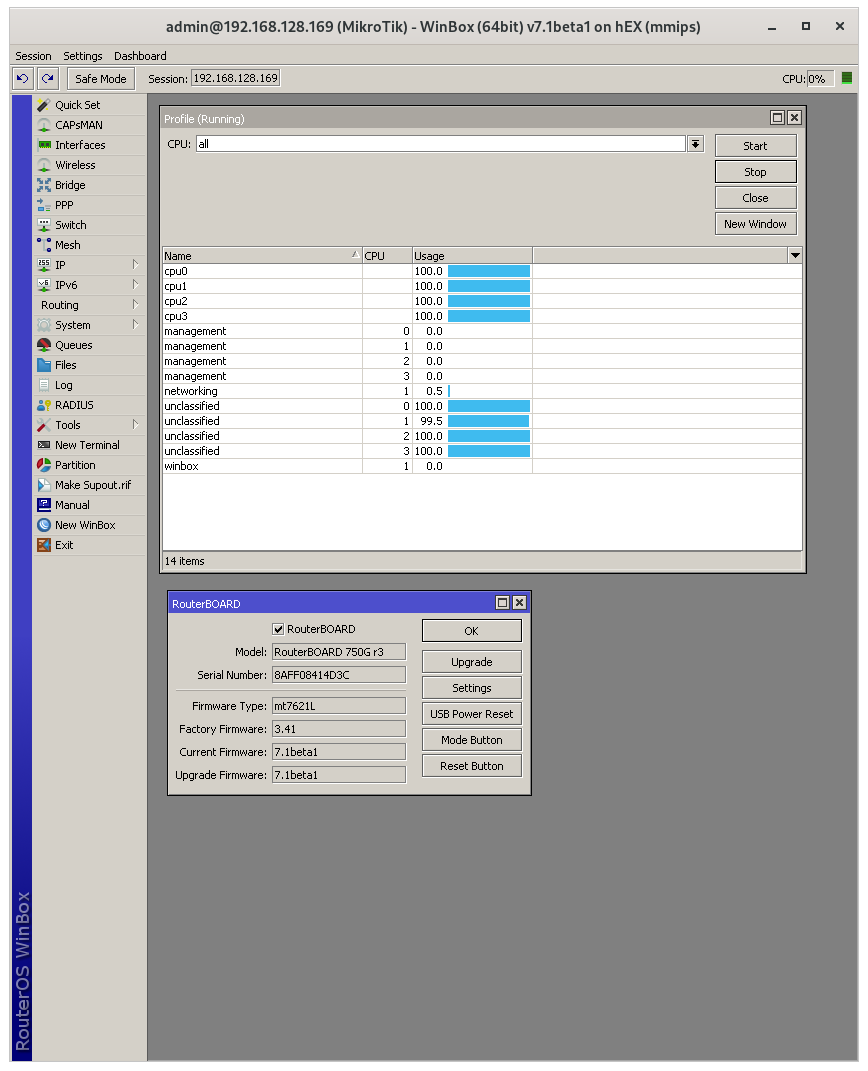868x1071 pixels.
Task: Open PPP sidebar icon
Action: point(44,205)
